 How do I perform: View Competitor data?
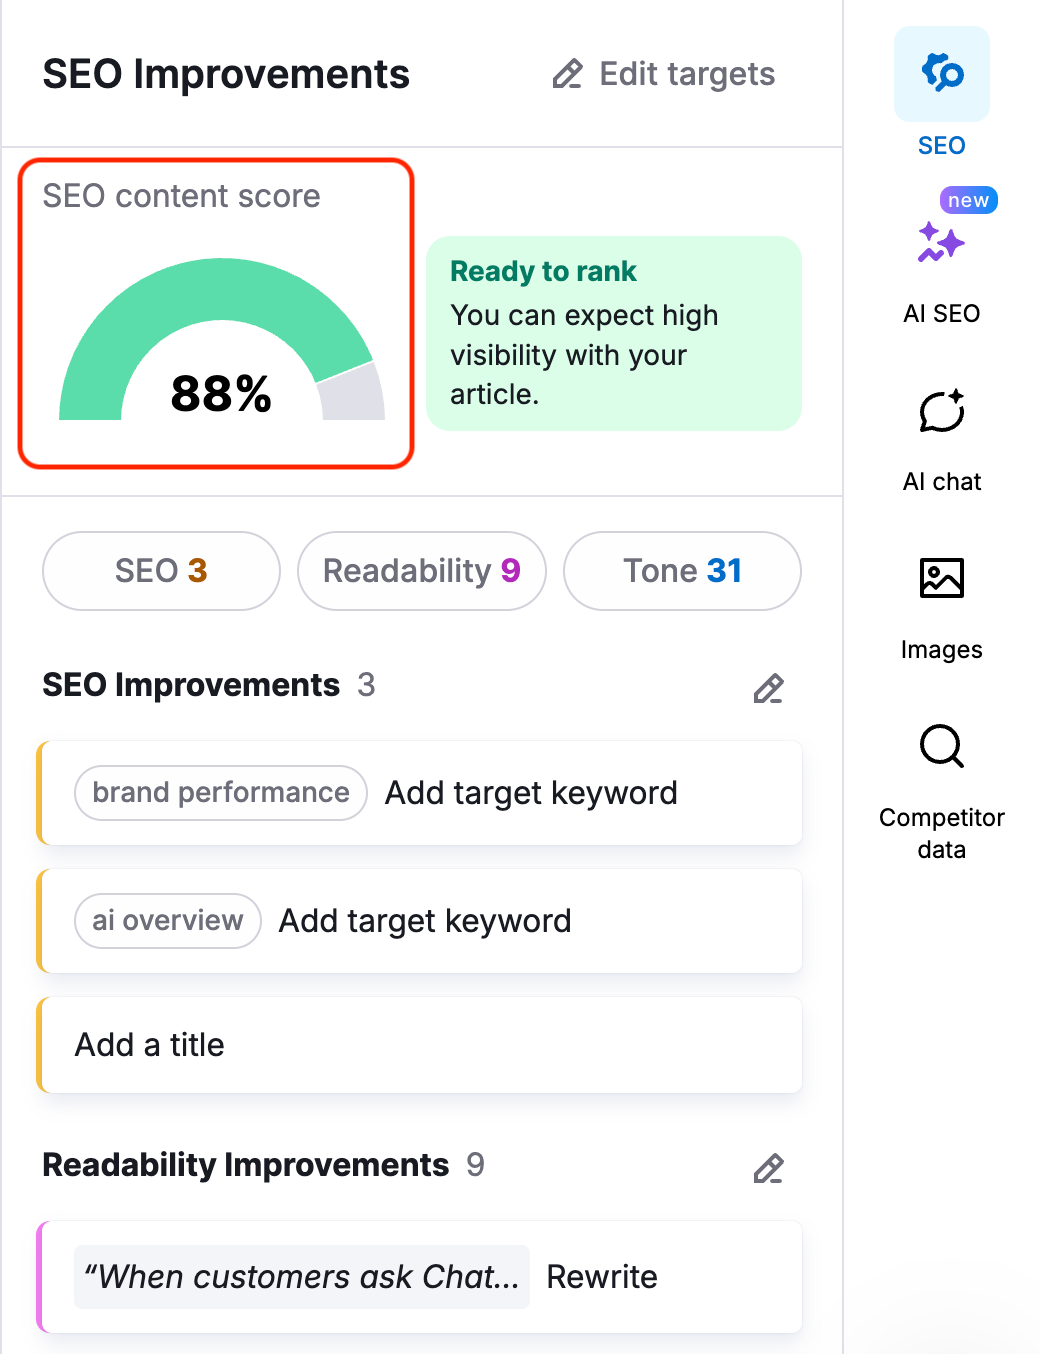coord(941,747)
